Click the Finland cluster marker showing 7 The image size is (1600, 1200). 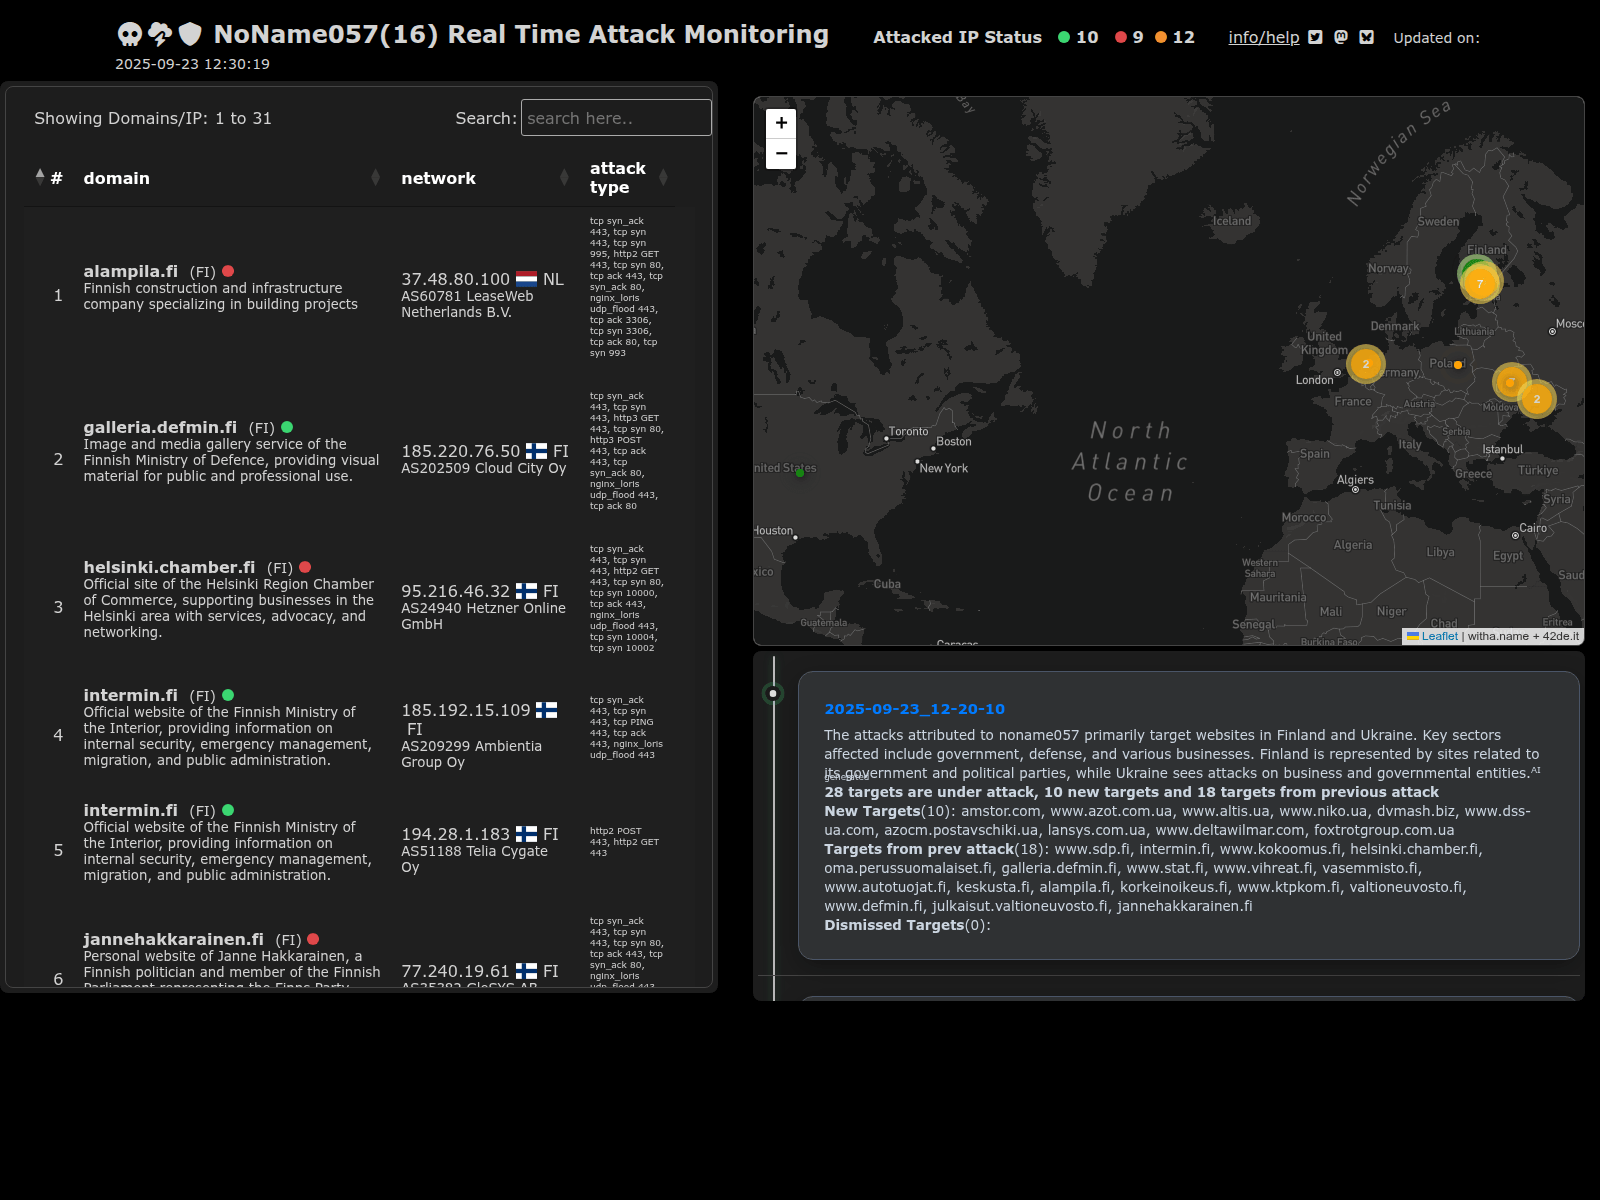pos(1481,283)
